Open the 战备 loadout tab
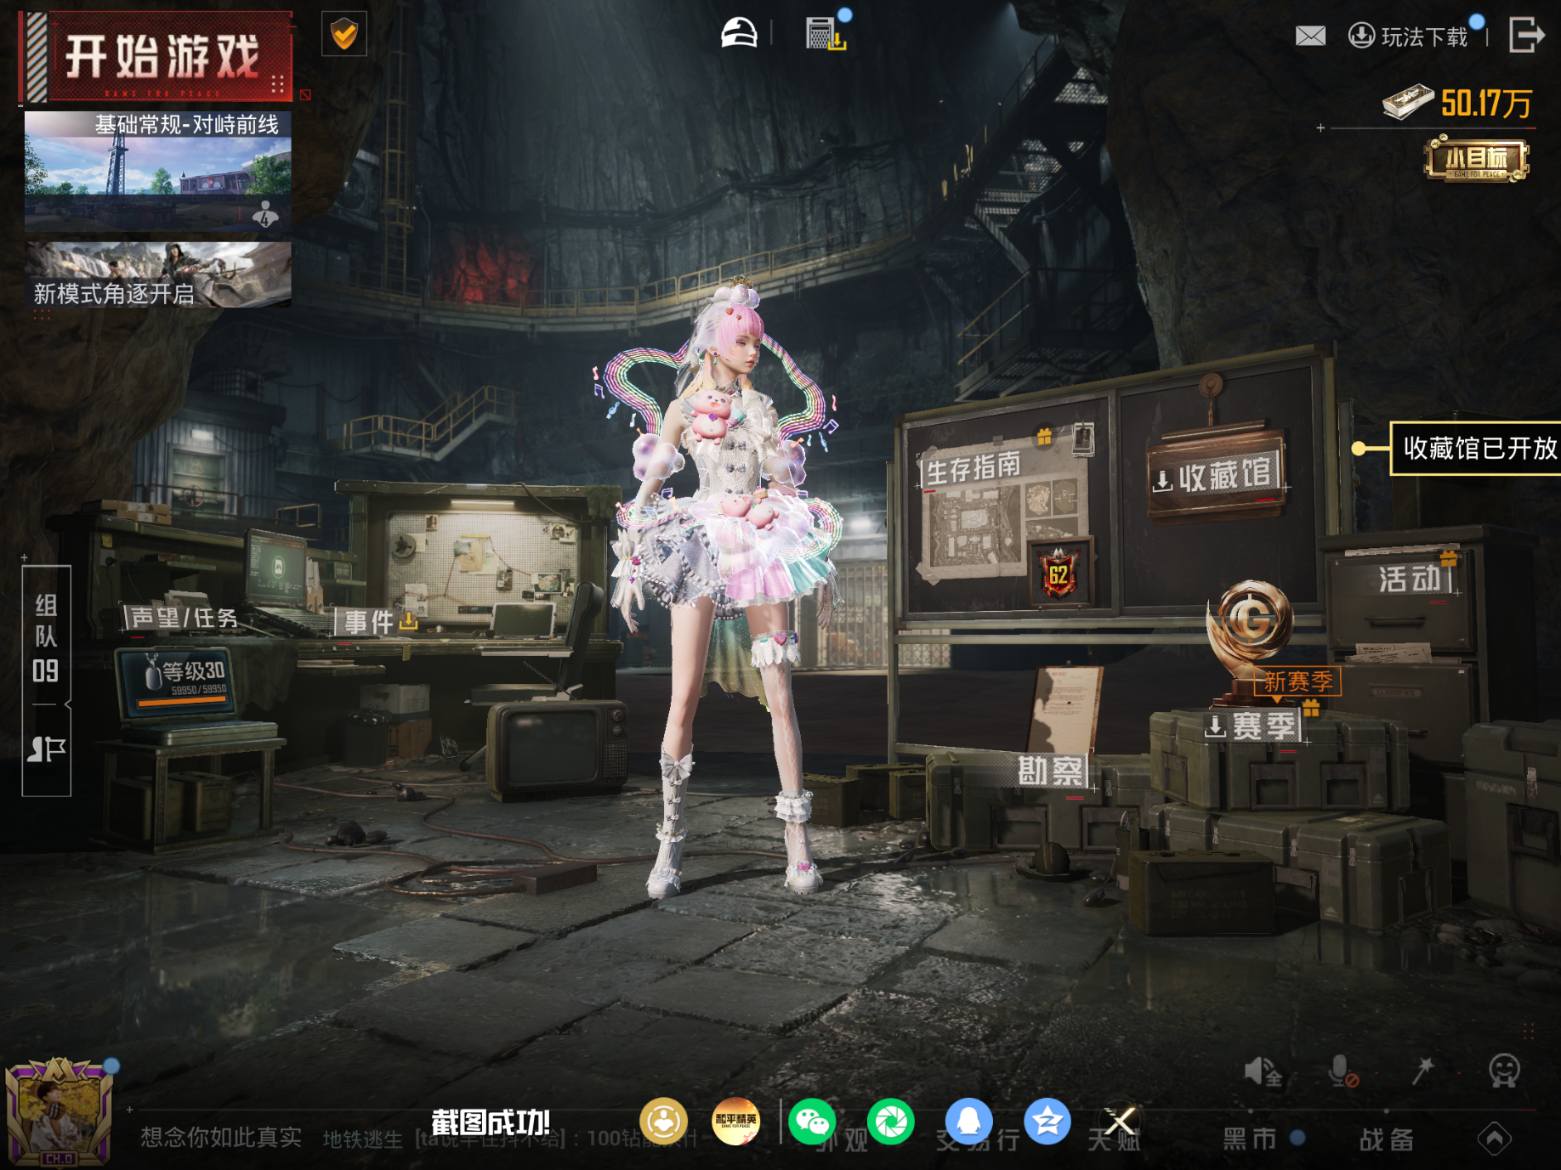 pos(1386,1139)
